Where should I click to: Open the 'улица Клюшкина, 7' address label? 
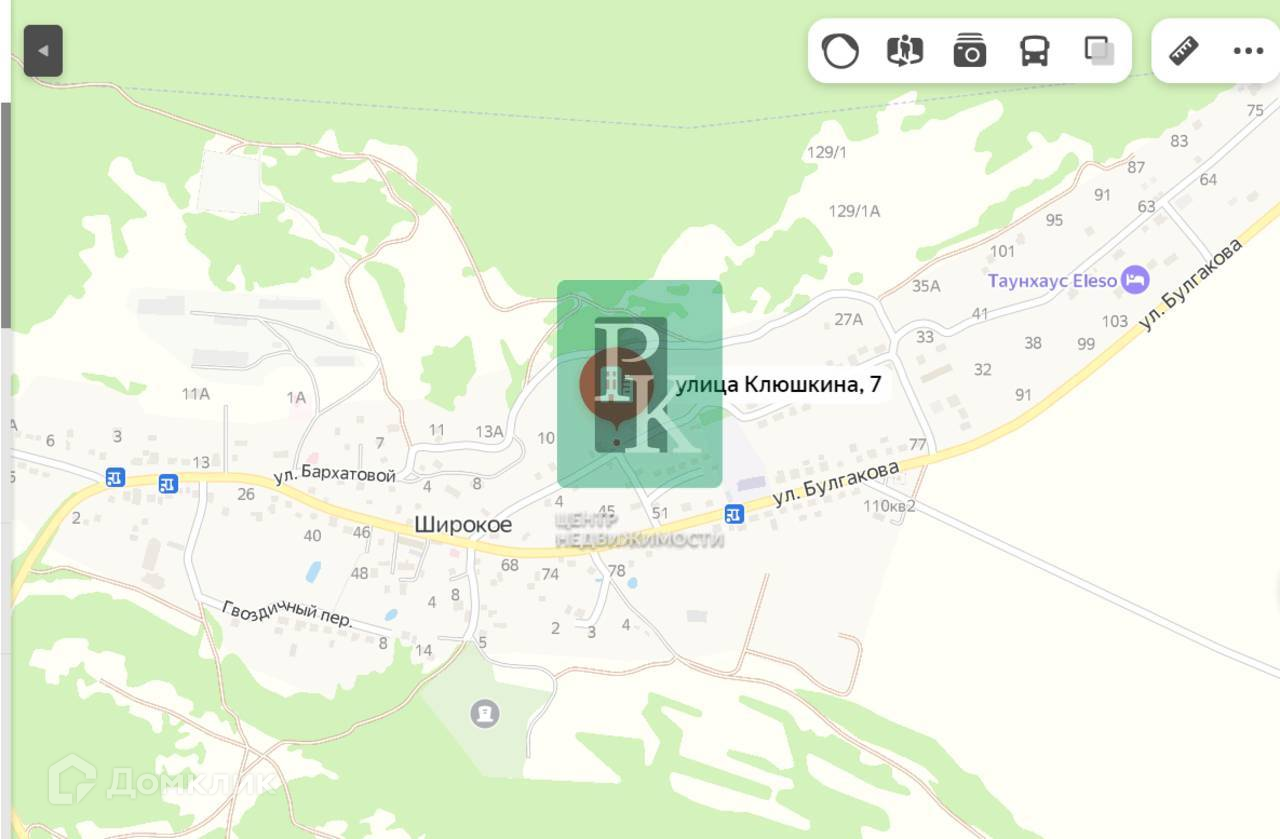tap(778, 385)
